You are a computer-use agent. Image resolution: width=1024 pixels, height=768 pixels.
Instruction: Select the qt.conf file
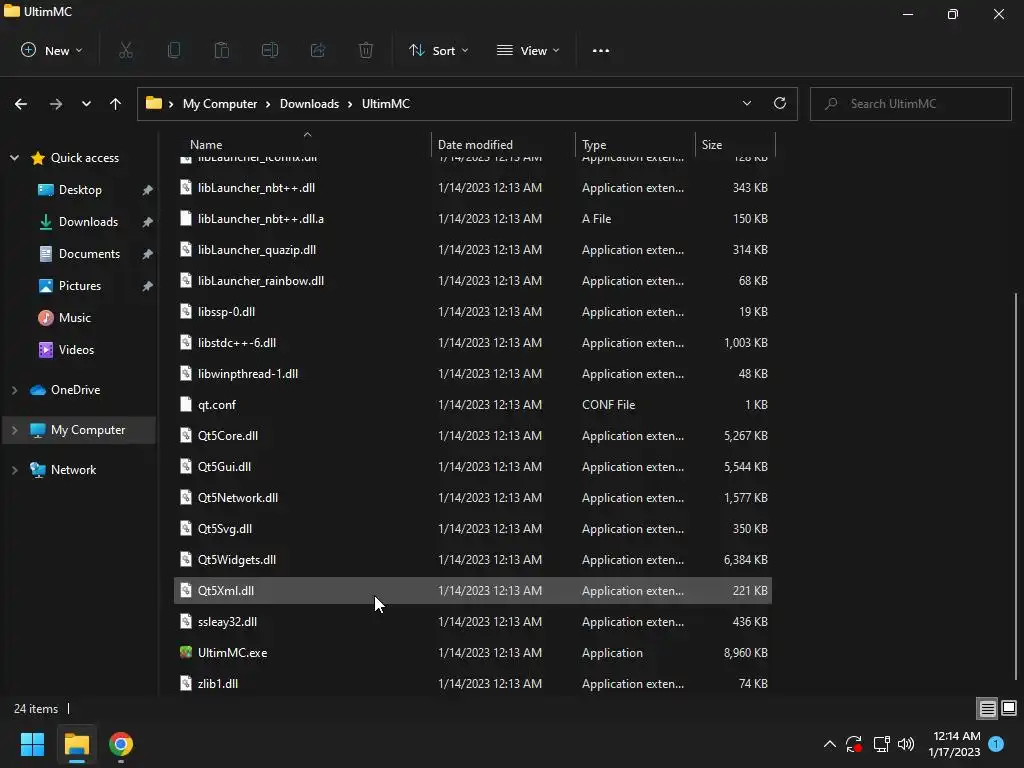(473, 405)
